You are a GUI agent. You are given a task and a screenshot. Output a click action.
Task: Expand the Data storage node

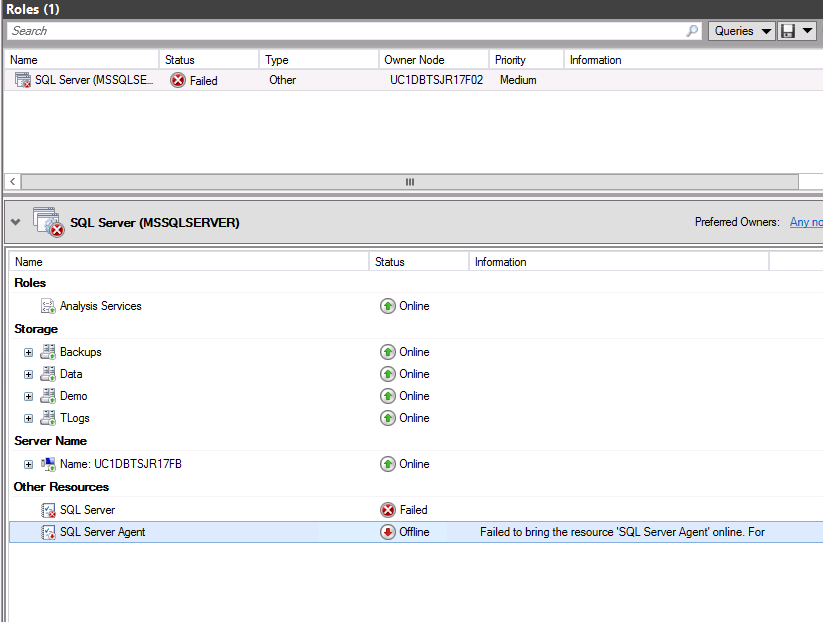pyautogui.click(x=28, y=374)
